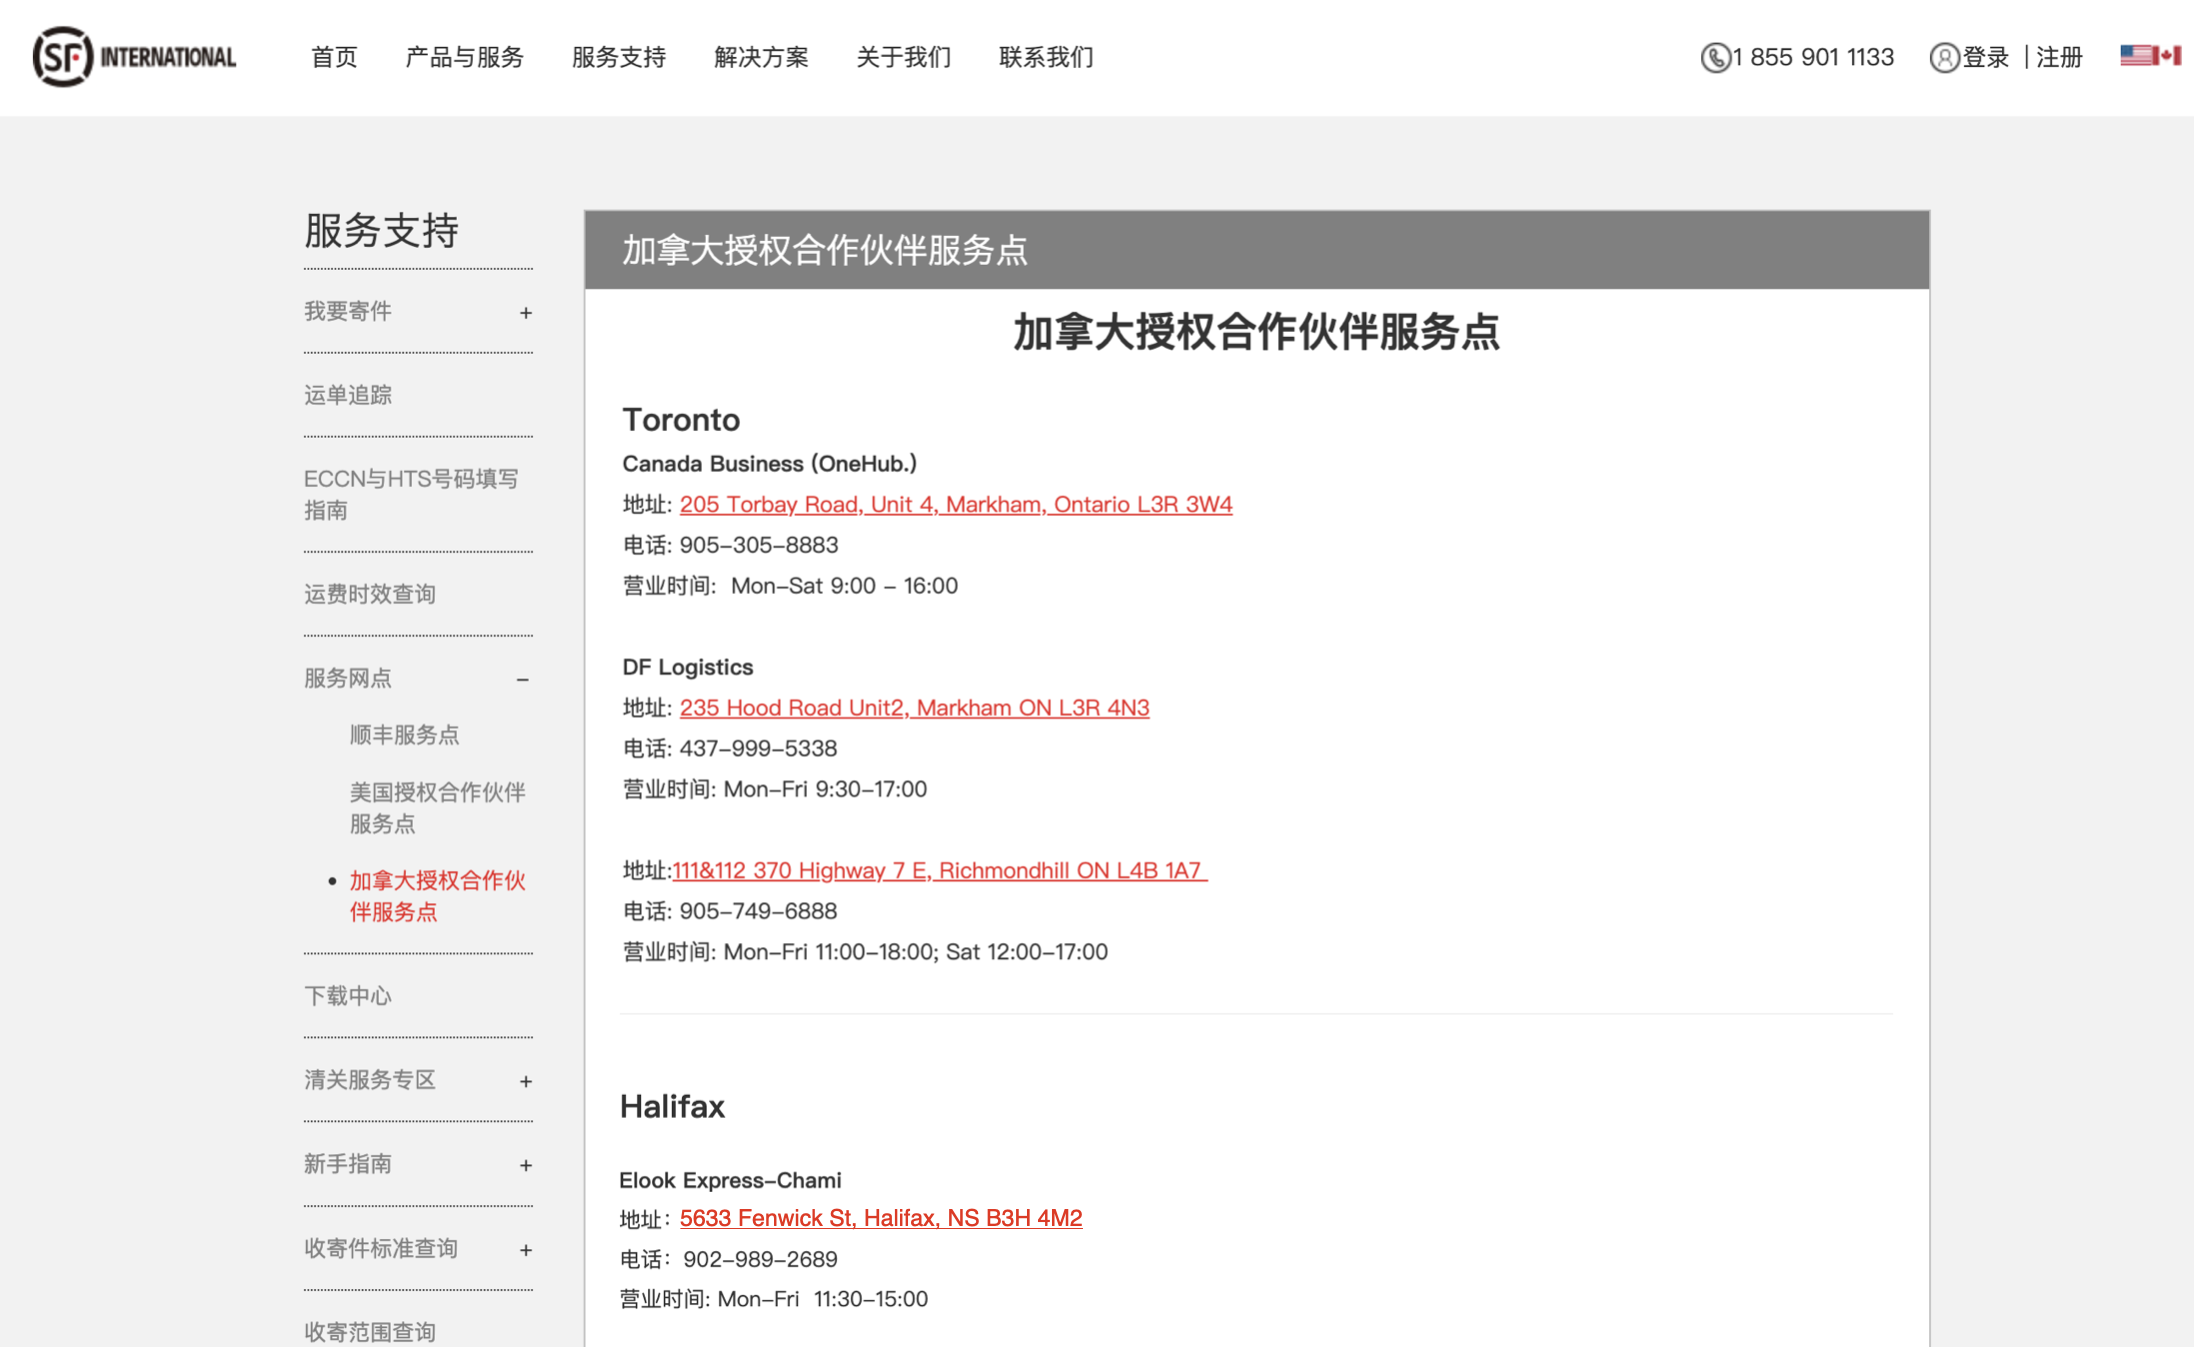
Task: Open the 服务支持 navigation menu
Action: [x=619, y=58]
